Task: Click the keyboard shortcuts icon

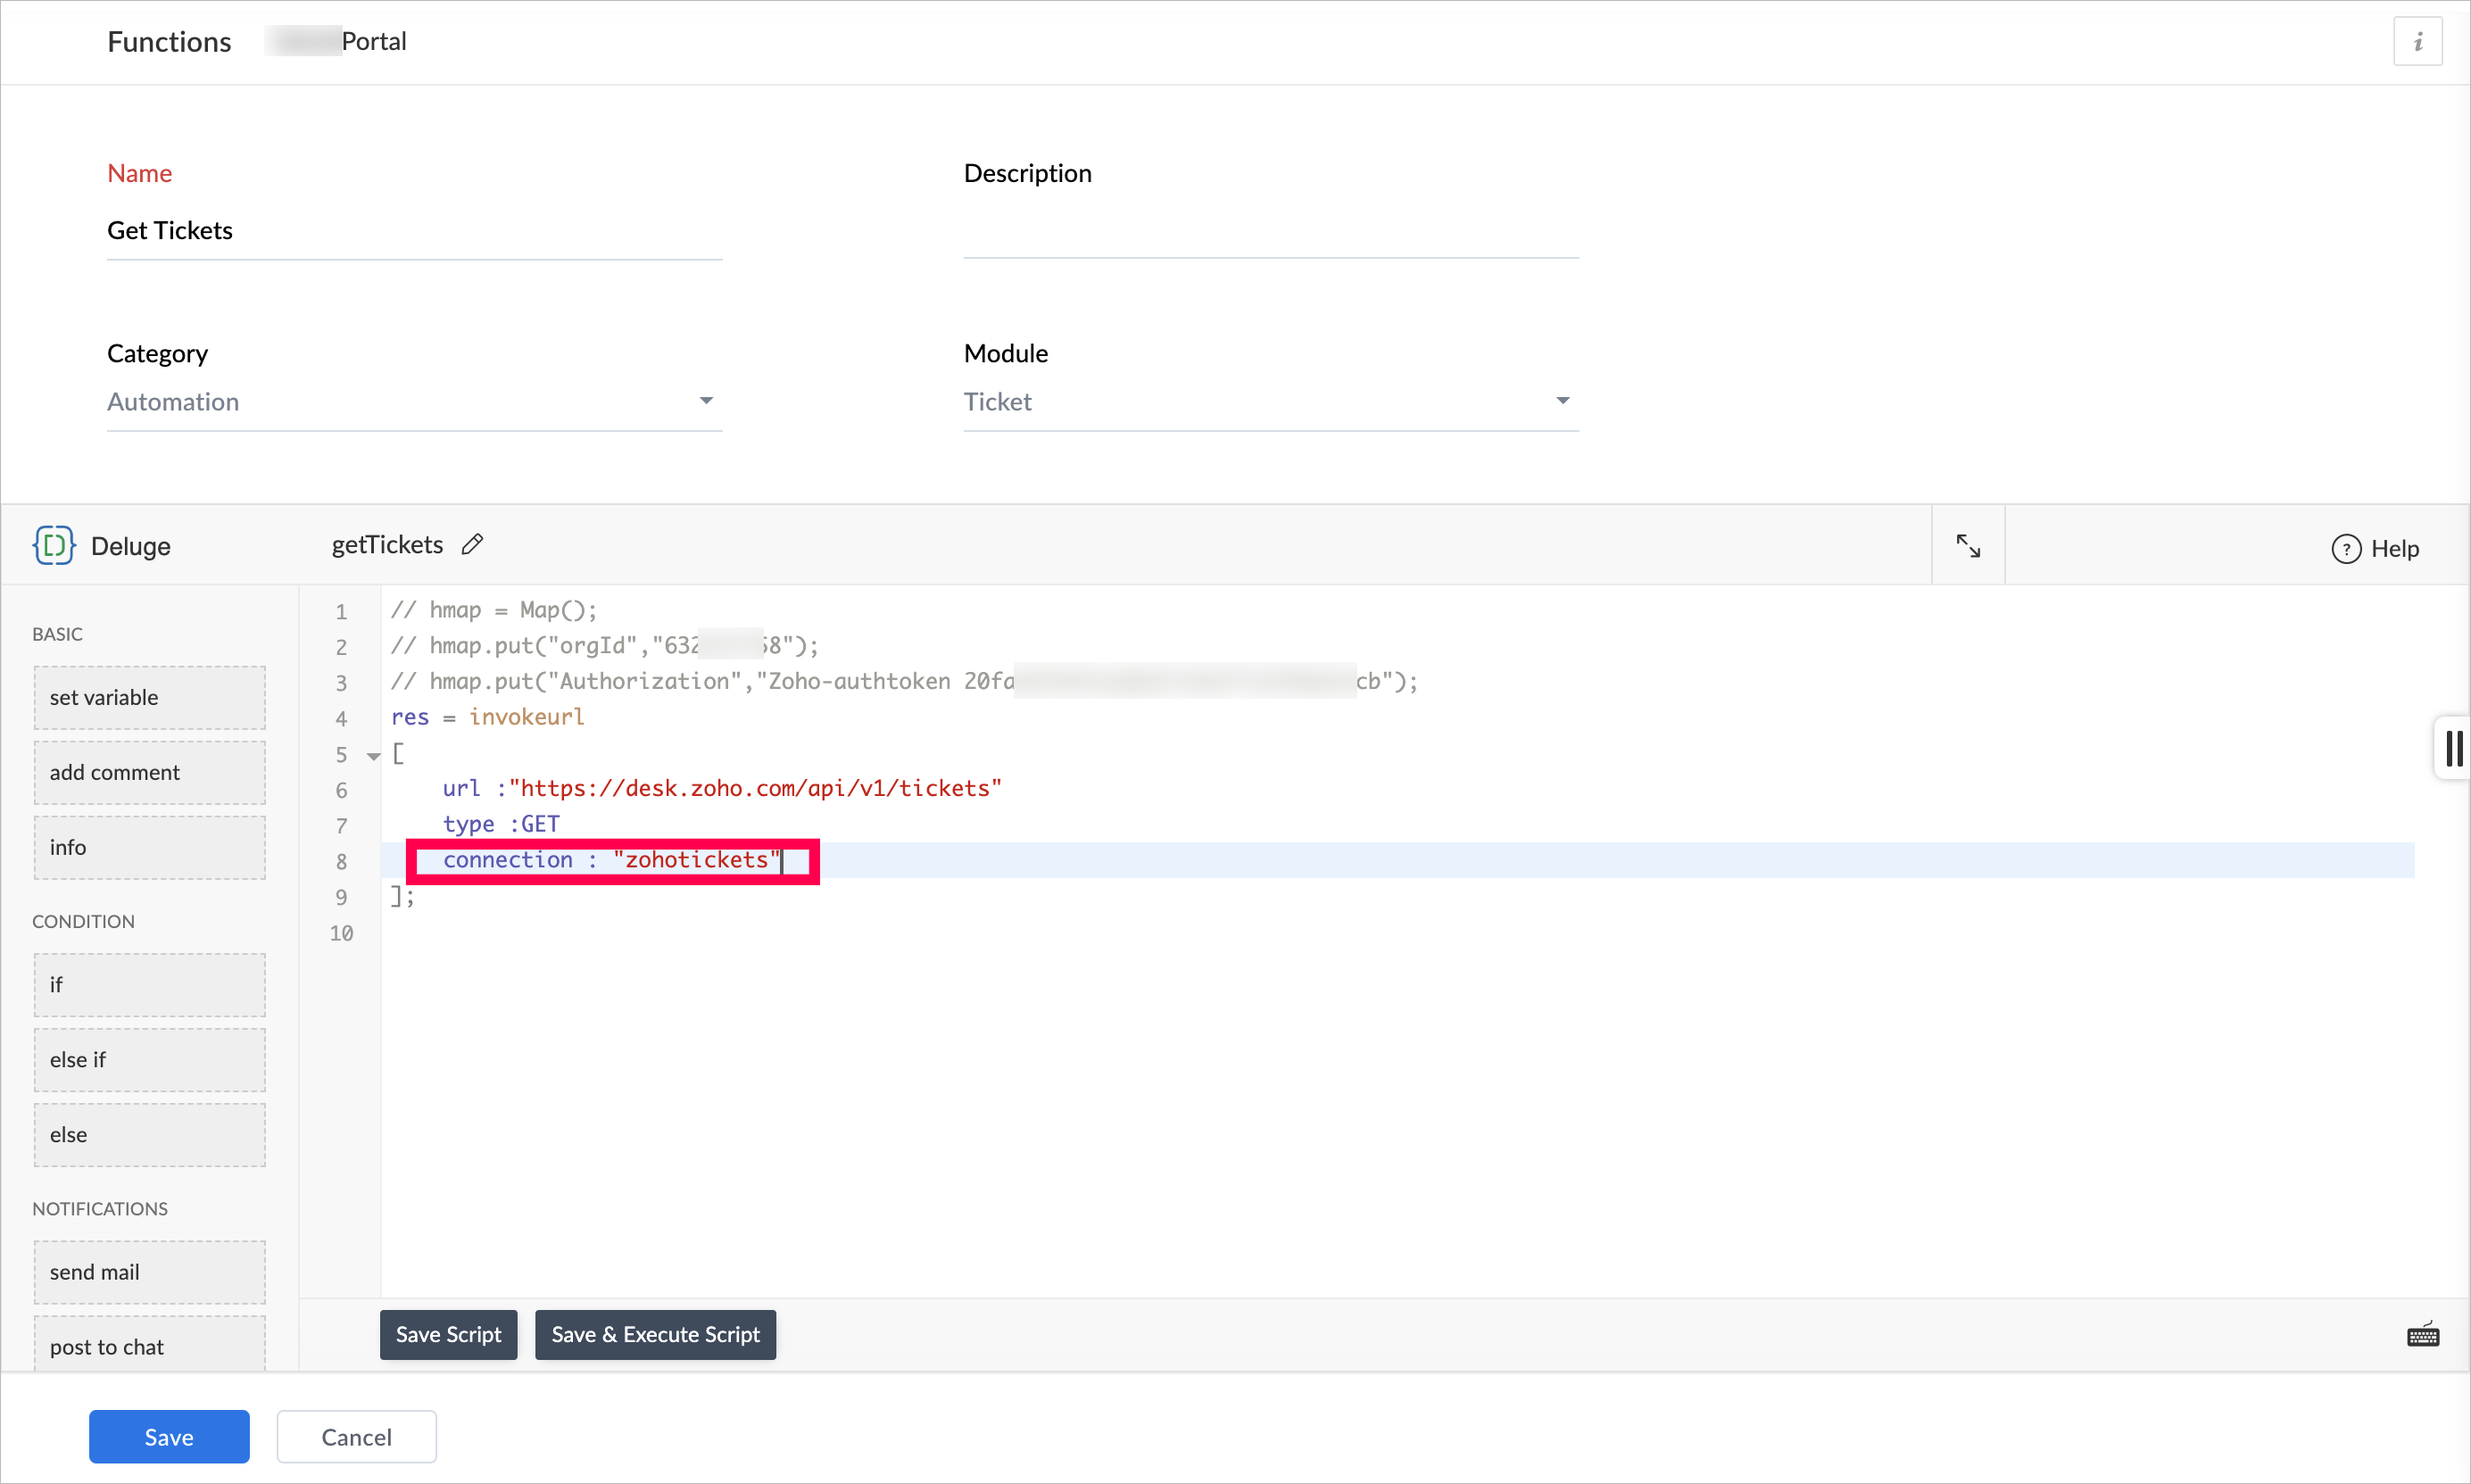Action: 2422,1335
